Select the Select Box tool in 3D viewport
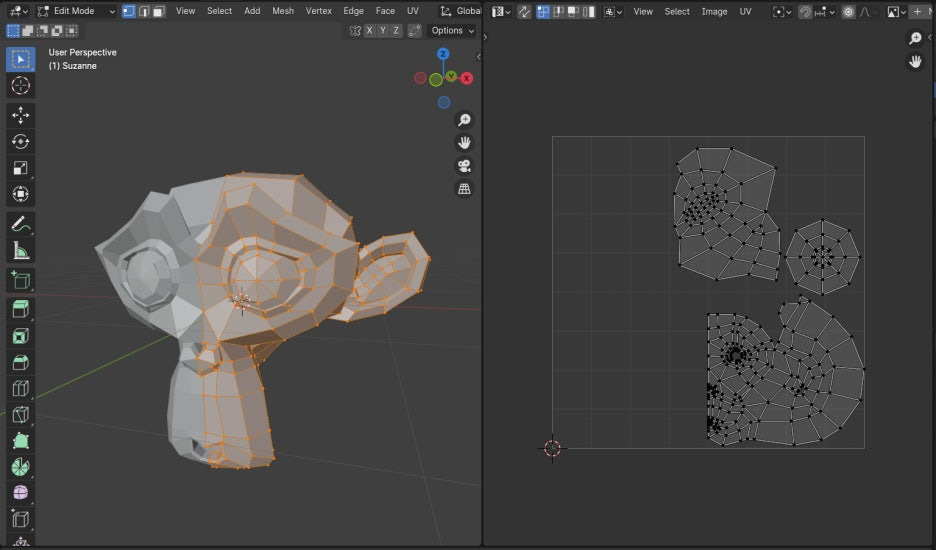This screenshot has width=936, height=550. [20, 59]
